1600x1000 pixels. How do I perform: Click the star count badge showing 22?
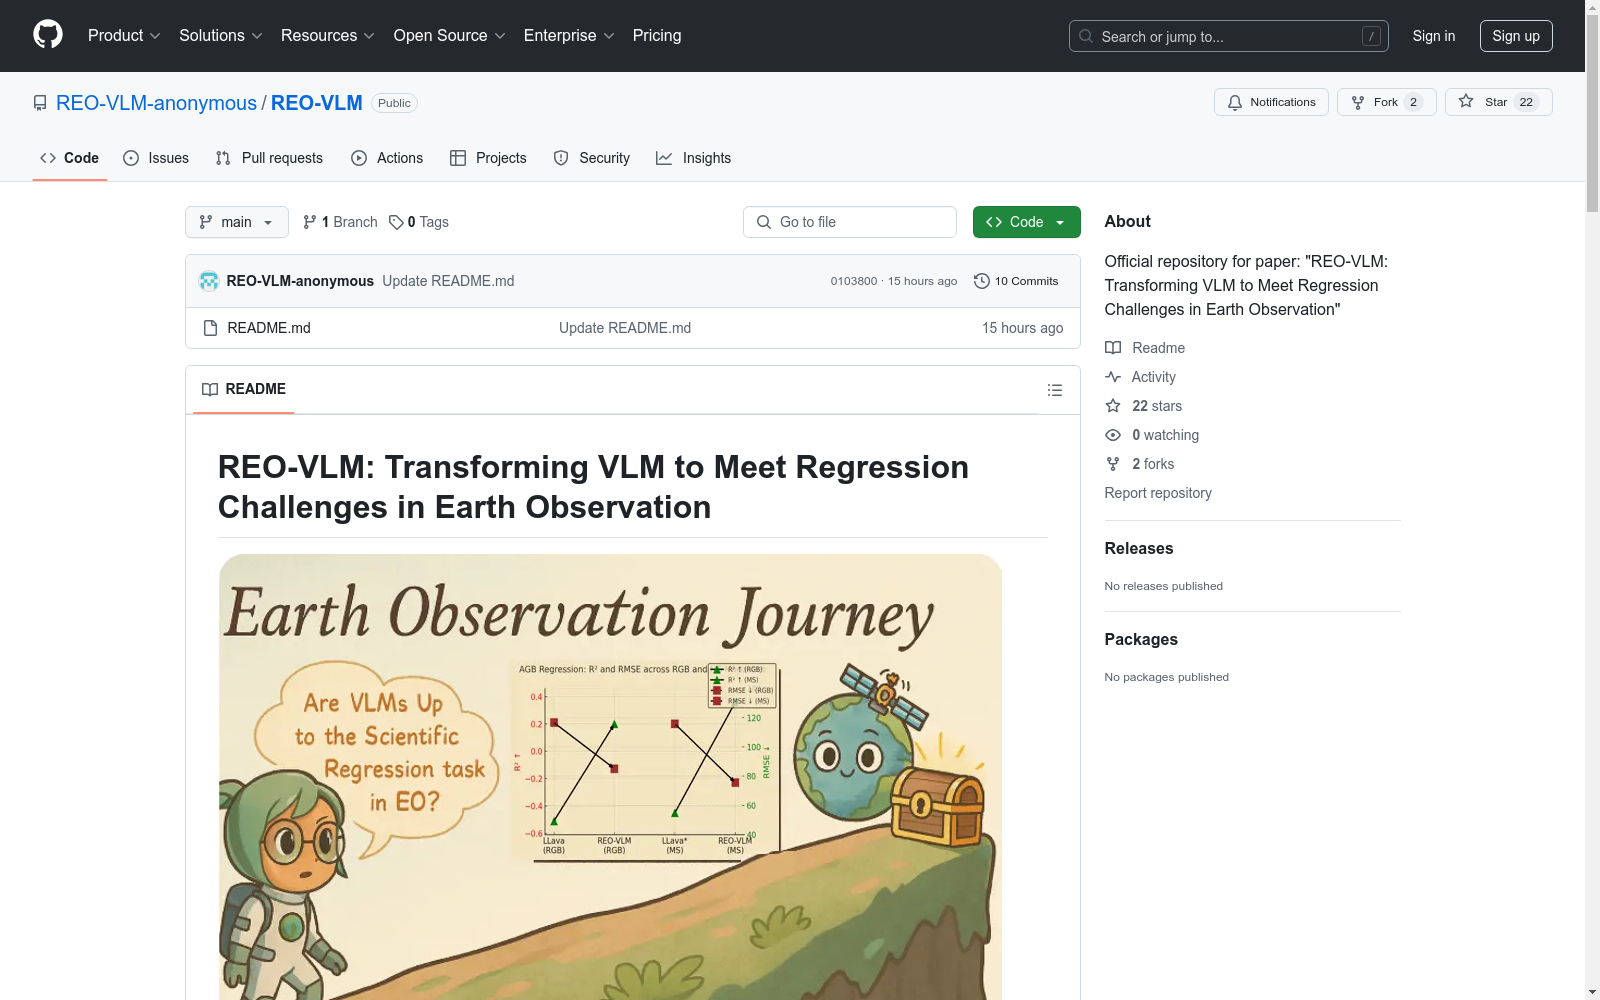1526,102
